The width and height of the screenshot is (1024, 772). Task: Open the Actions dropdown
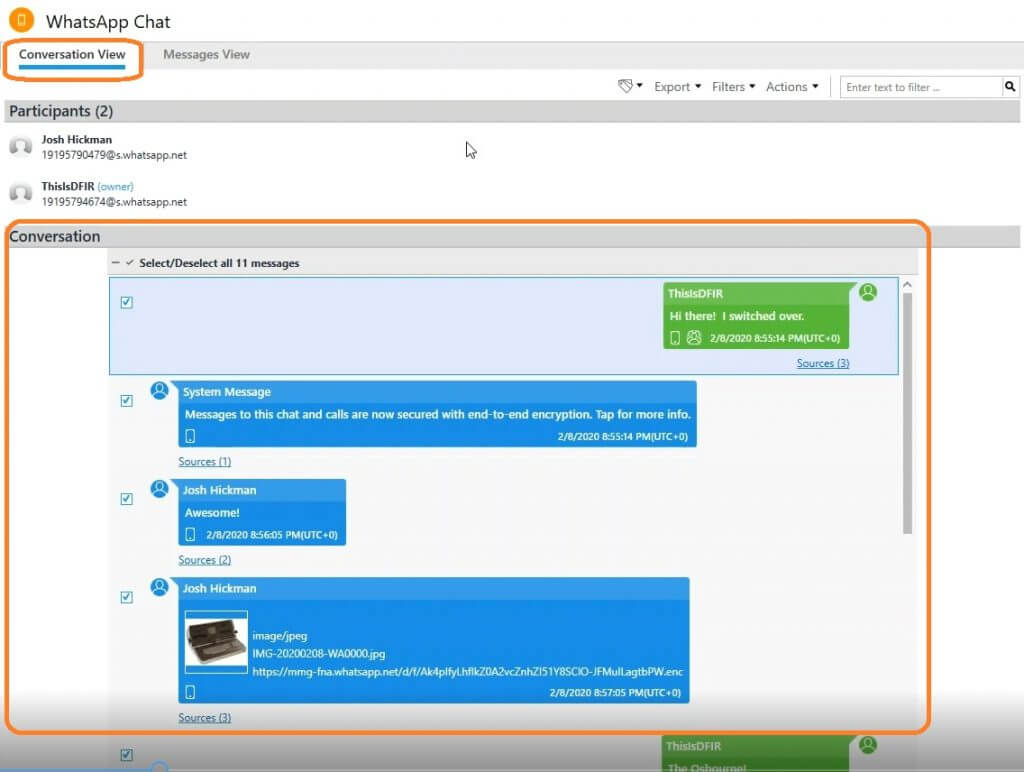click(792, 87)
